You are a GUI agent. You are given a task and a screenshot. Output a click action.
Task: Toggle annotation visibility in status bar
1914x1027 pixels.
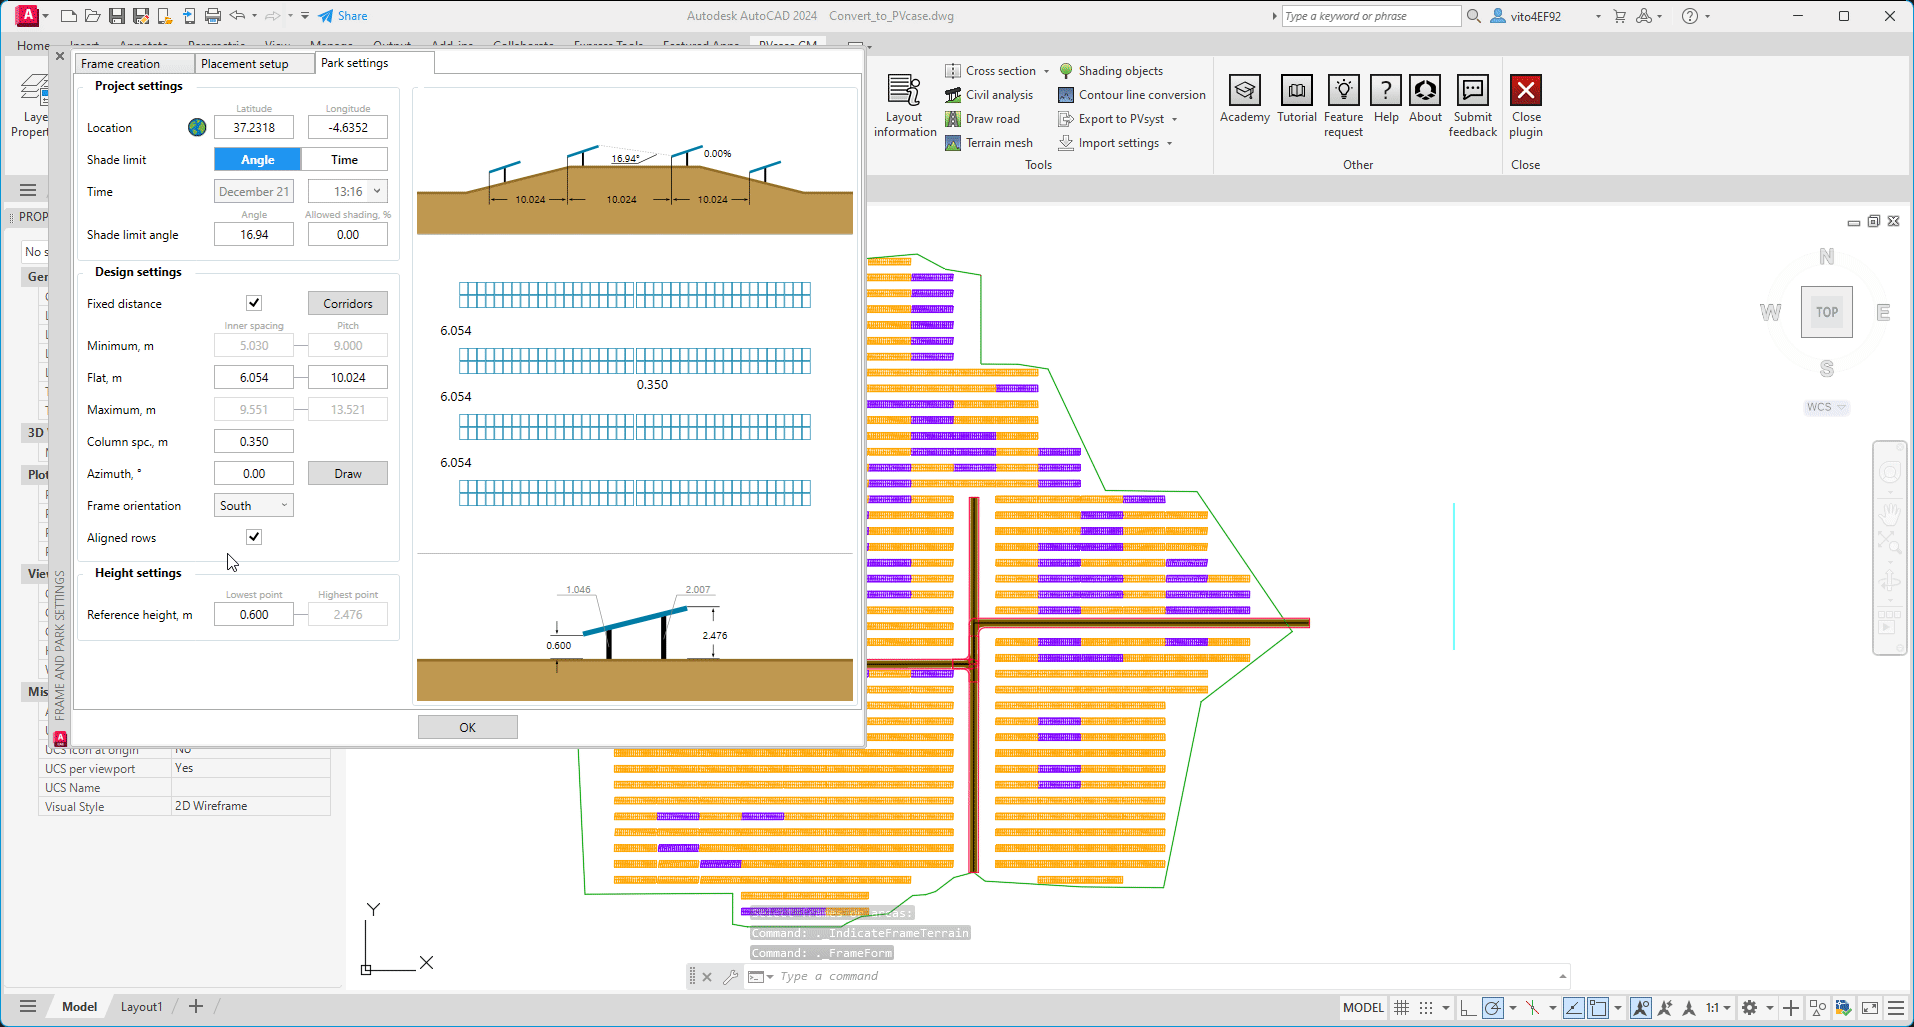[1641, 1007]
